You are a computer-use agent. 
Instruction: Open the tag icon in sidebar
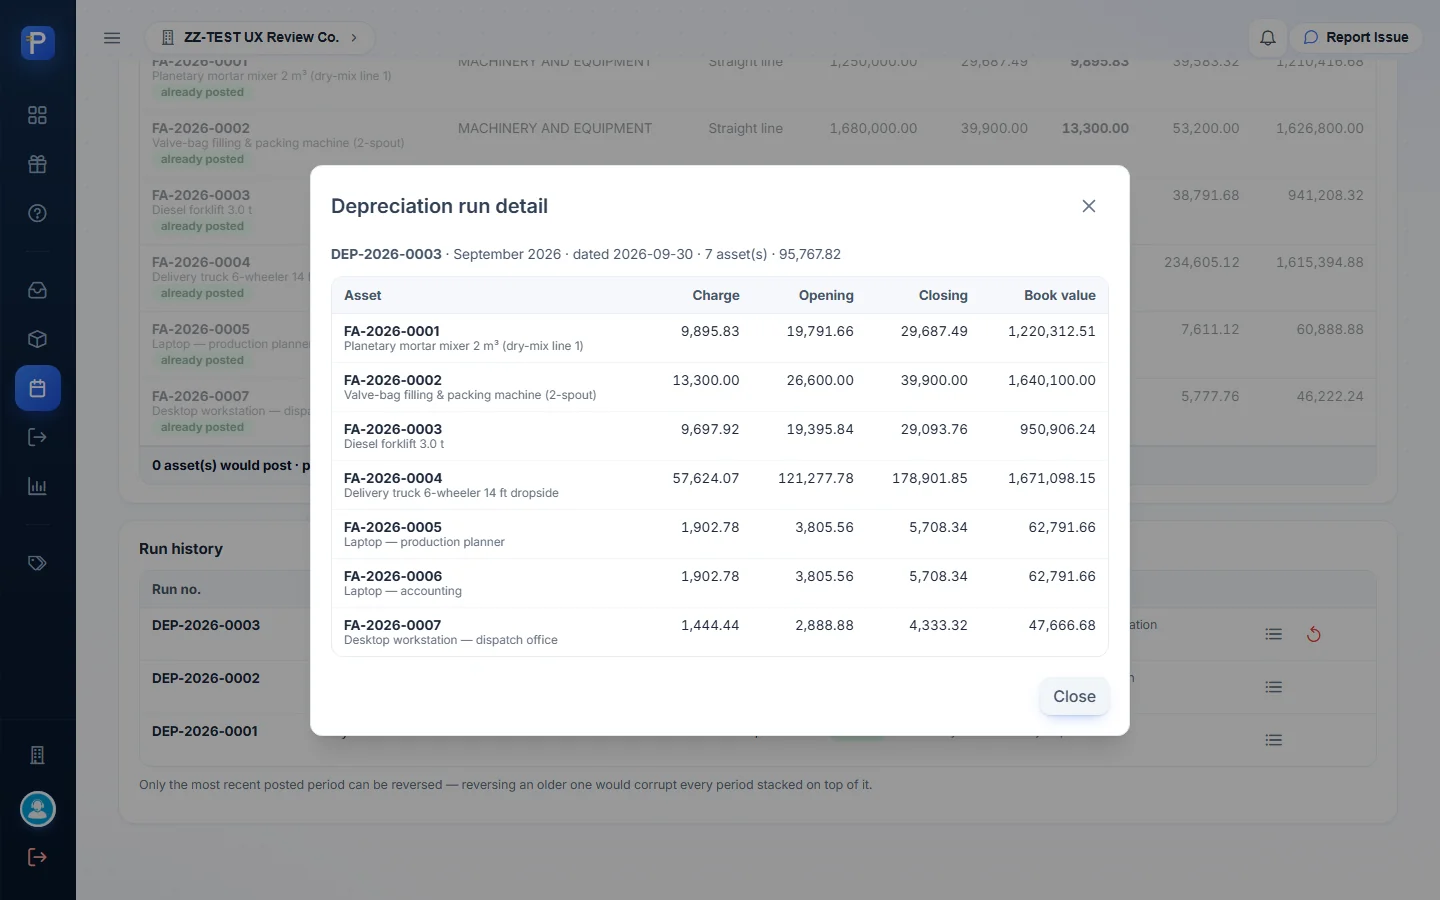(x=38, y=563)
